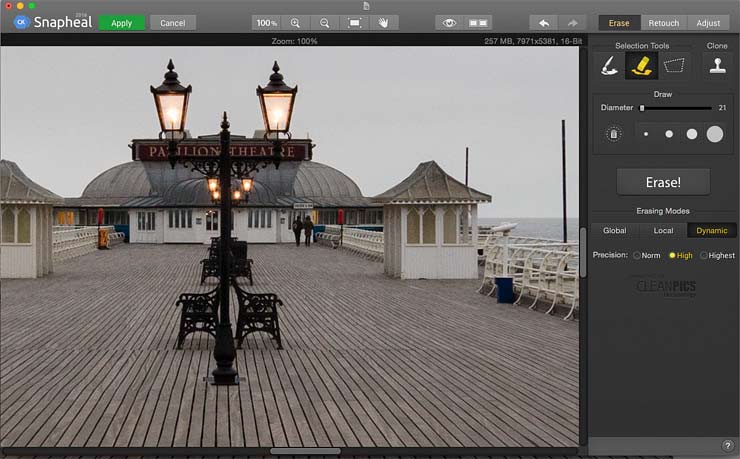This screenshot has height=459, width=740.
Task: Click the 257 MB image info text
Action: pyautogui.click(x=533, y=41)
